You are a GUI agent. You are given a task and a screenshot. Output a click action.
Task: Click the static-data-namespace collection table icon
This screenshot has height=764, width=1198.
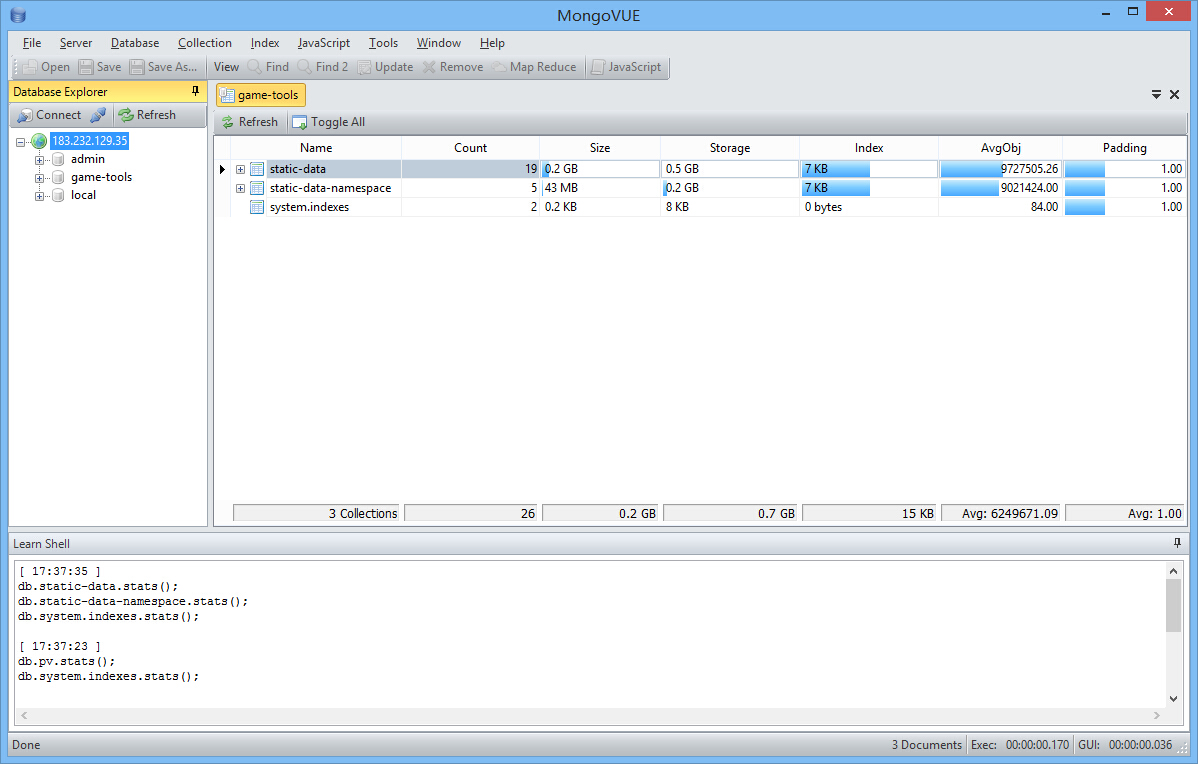click(x=257, y=188)
